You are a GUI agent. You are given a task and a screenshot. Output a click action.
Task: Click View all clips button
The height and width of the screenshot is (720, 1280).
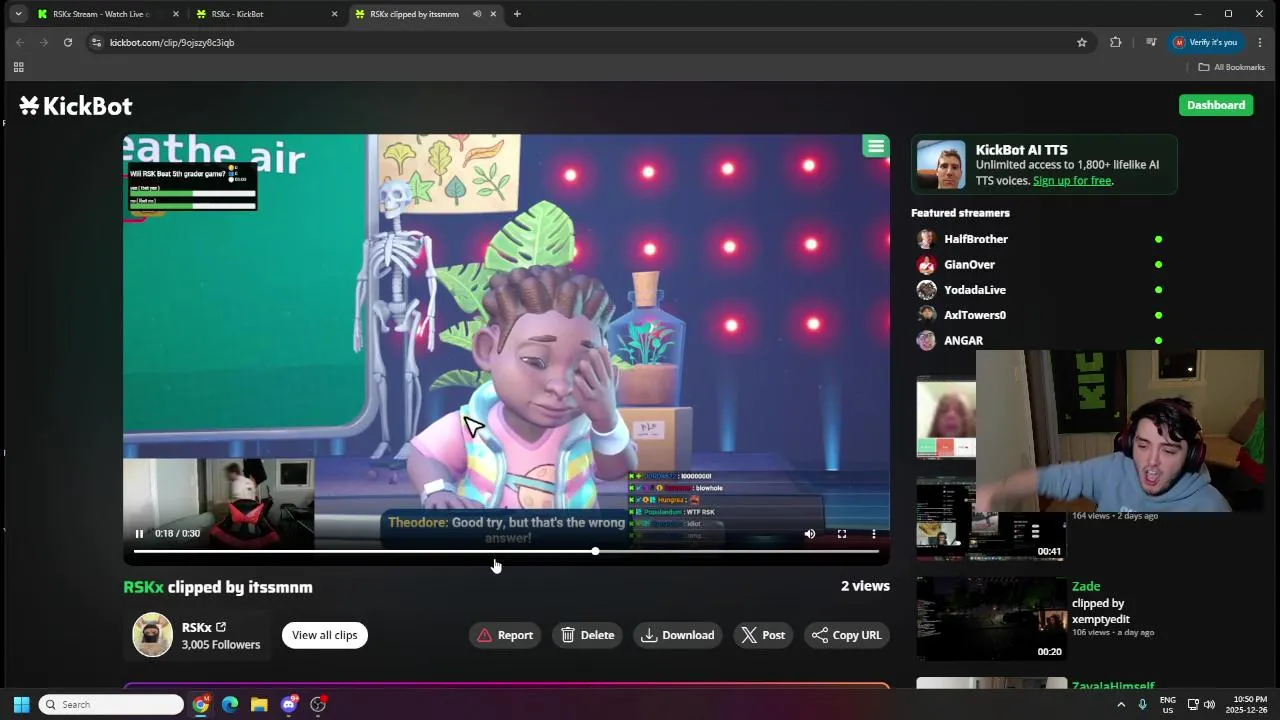[325, 635]
